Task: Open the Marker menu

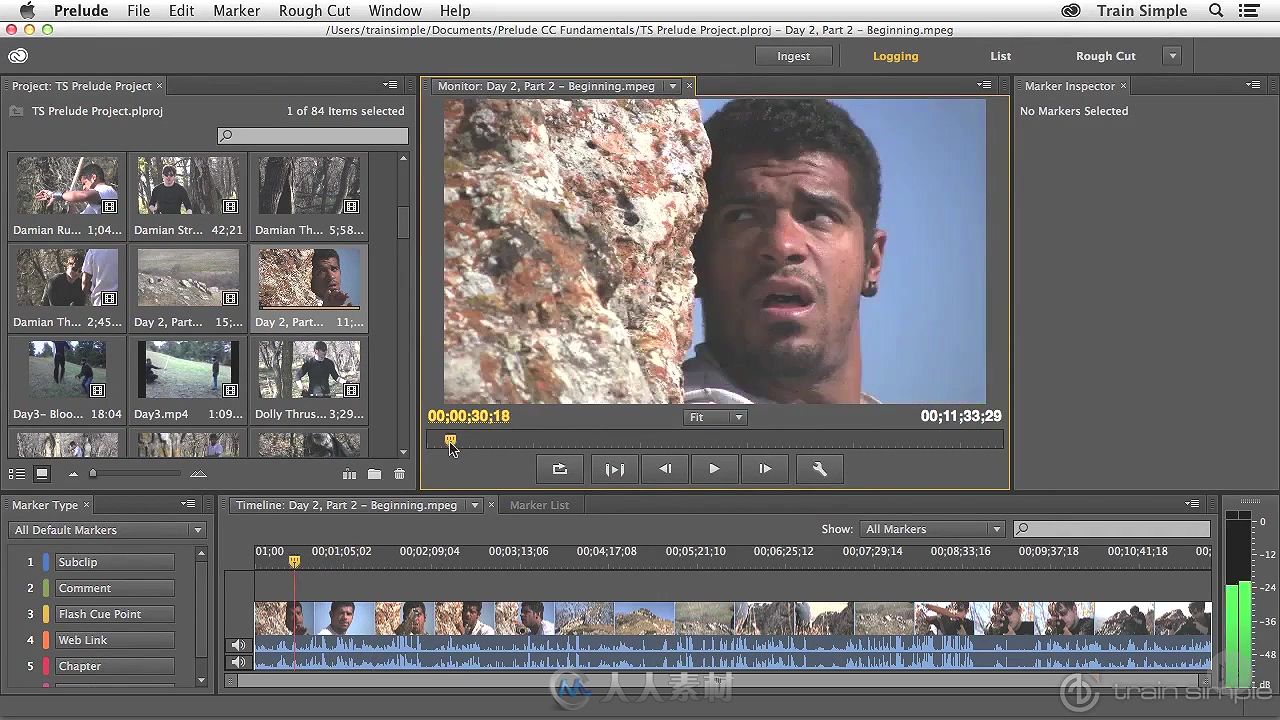Action: pos(236,11)
